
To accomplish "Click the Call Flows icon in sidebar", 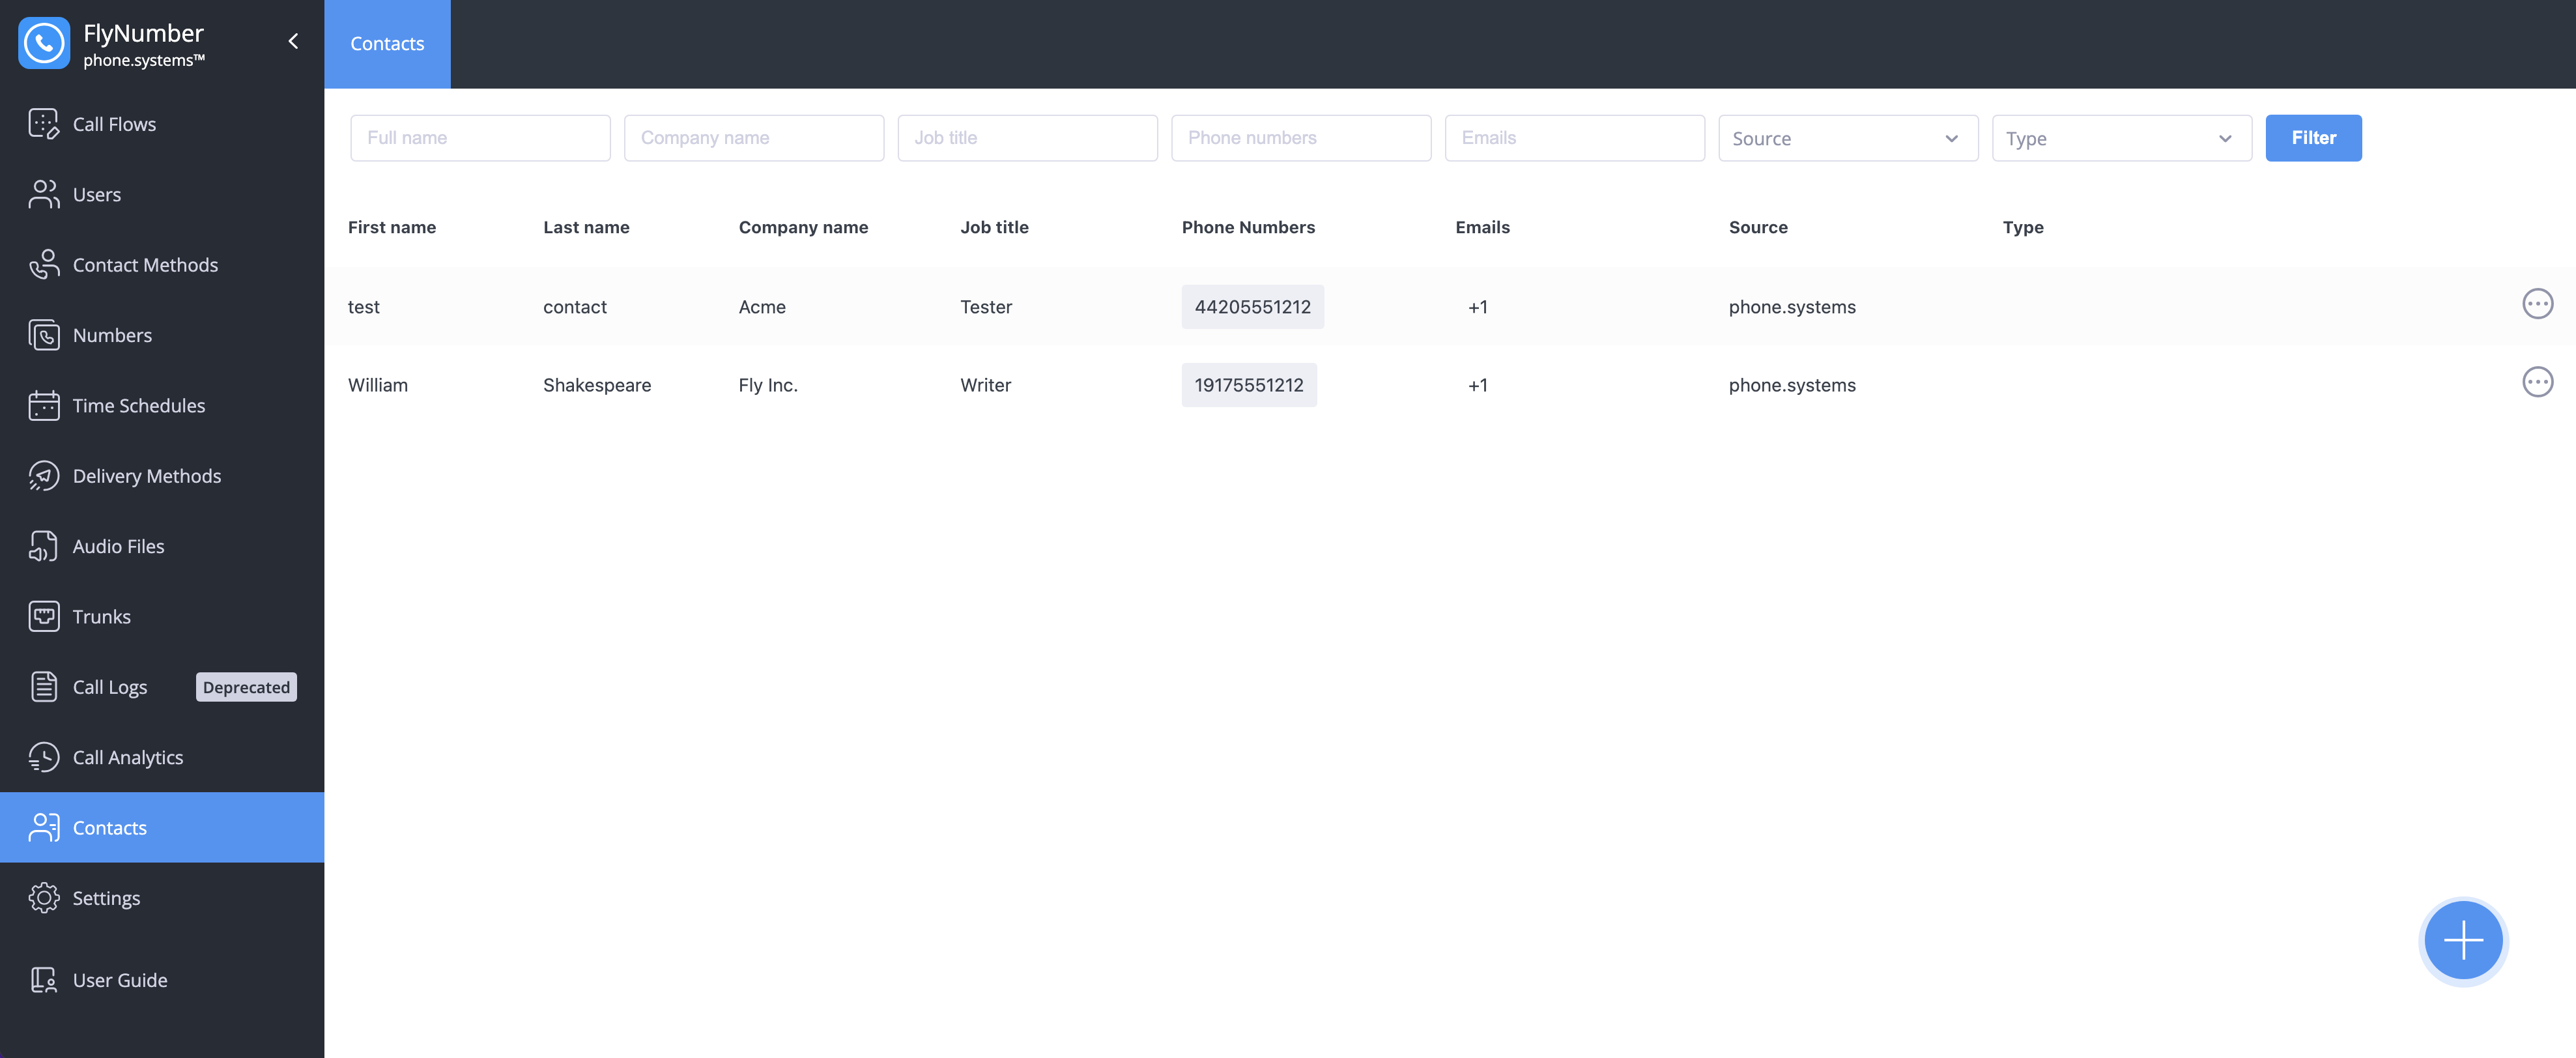I will click(x=43, y=123).
